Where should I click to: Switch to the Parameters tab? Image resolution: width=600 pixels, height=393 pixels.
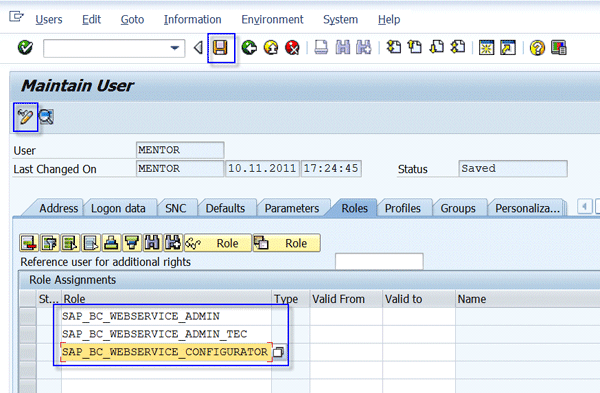click(292, 209)
